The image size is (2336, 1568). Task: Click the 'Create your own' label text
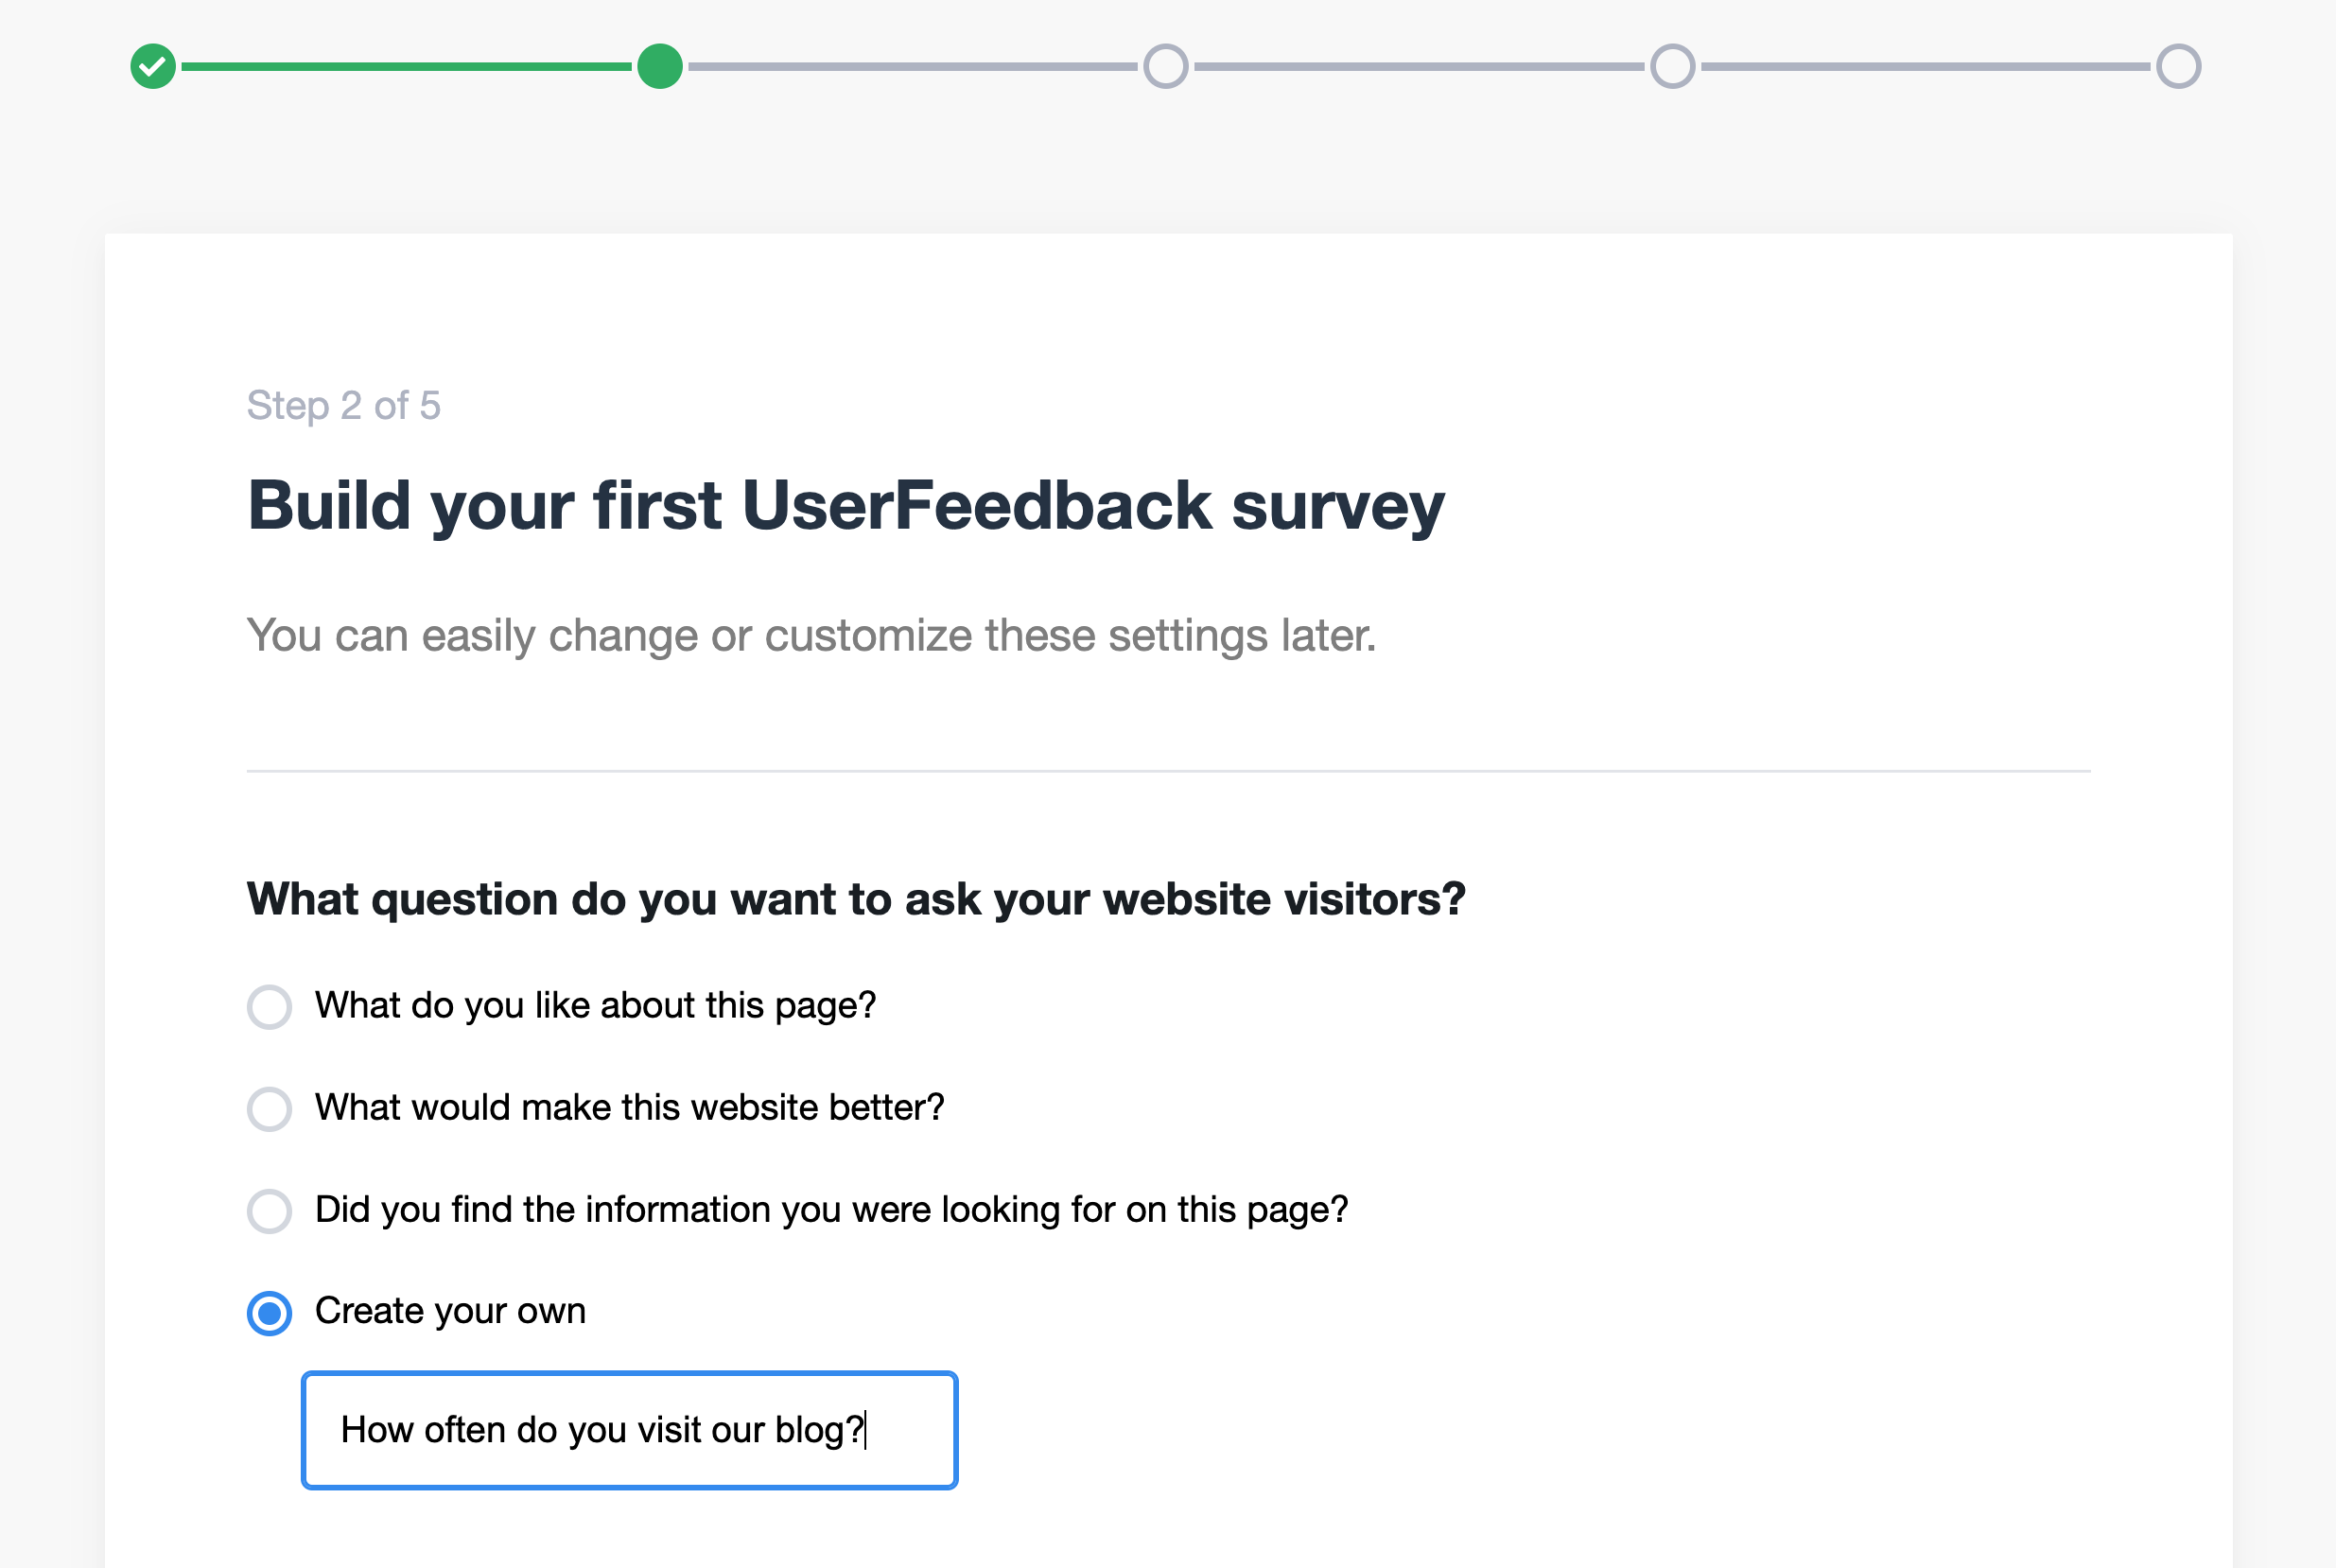pos(451,1311)
